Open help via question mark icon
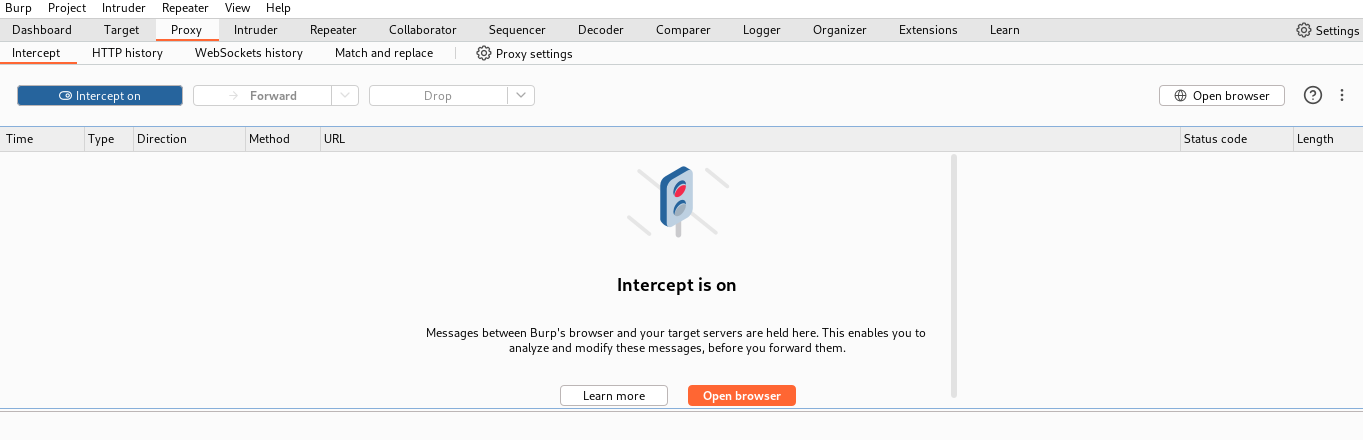The image size is (1363, 440). pyautogui.click(x=1313, y=96)
